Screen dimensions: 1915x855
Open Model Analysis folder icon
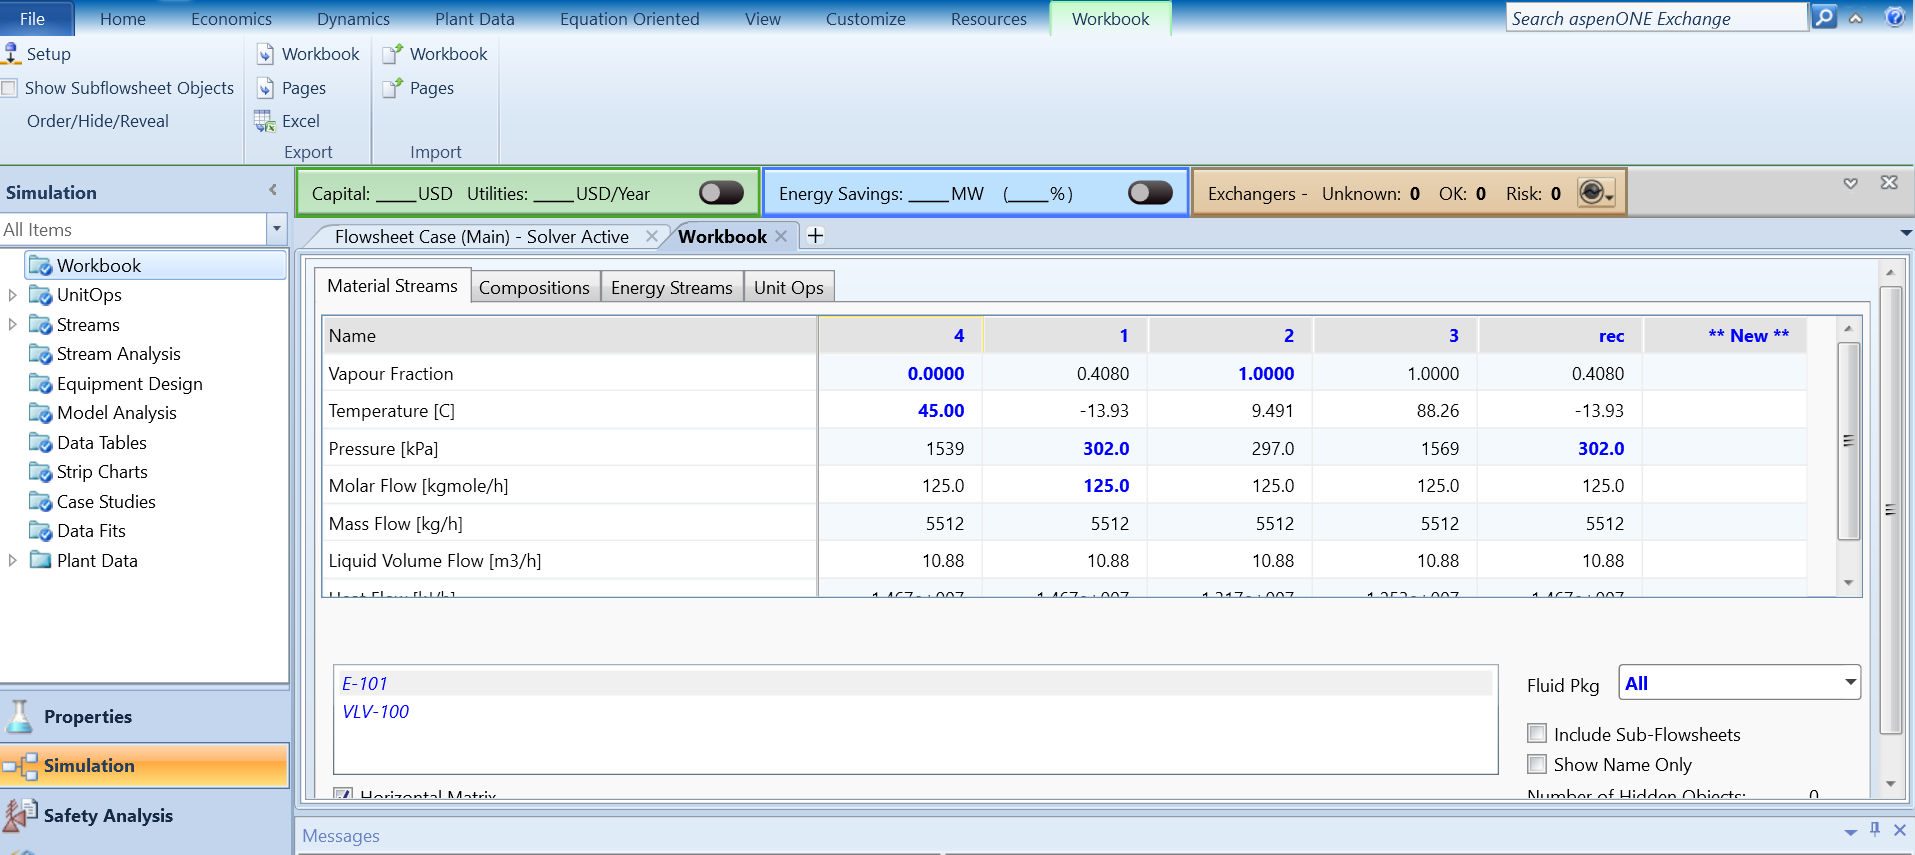(x=40, y=413)
